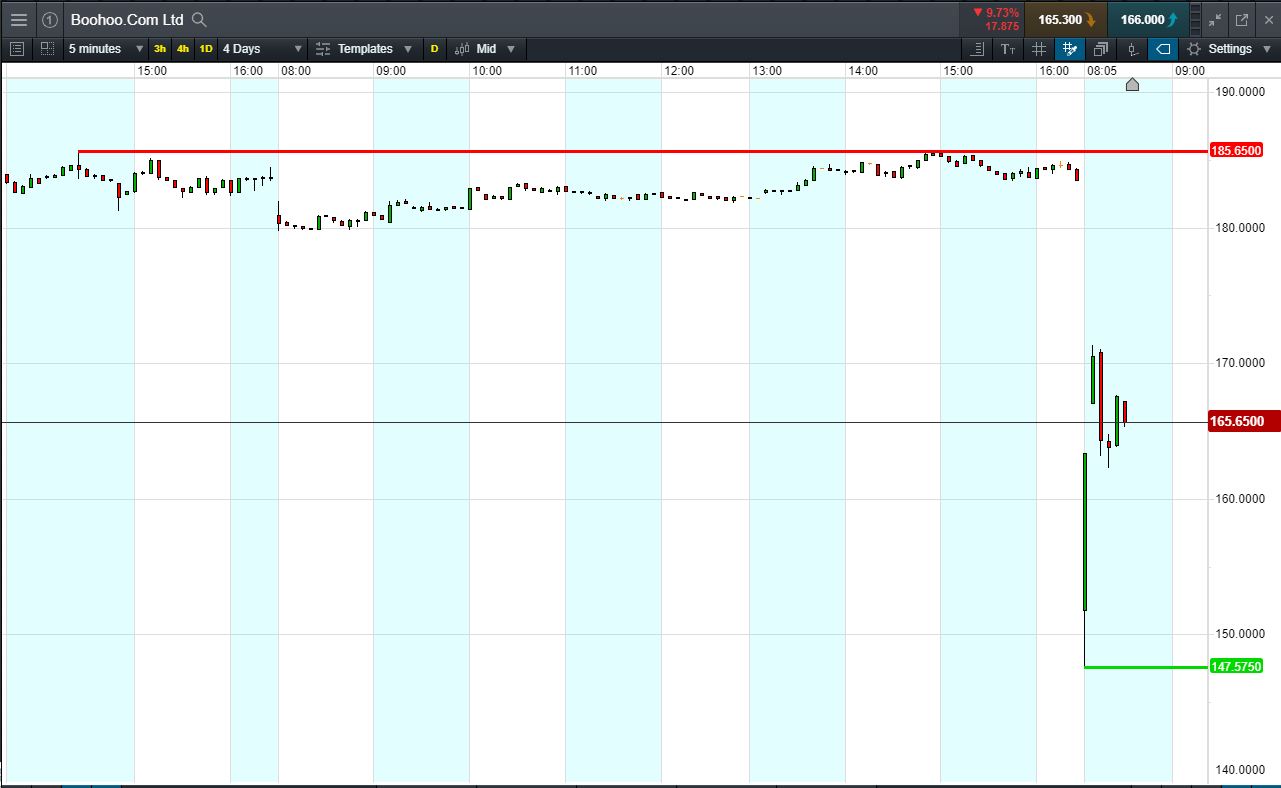Click the yellow D default button
Screen dimensions: 1281x788
[434, 48]
